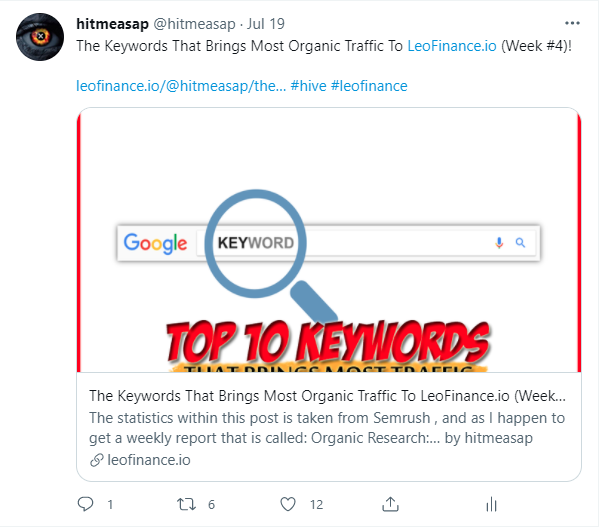Open hitmeasap's eye profile avatar

[x=40, y=37]
